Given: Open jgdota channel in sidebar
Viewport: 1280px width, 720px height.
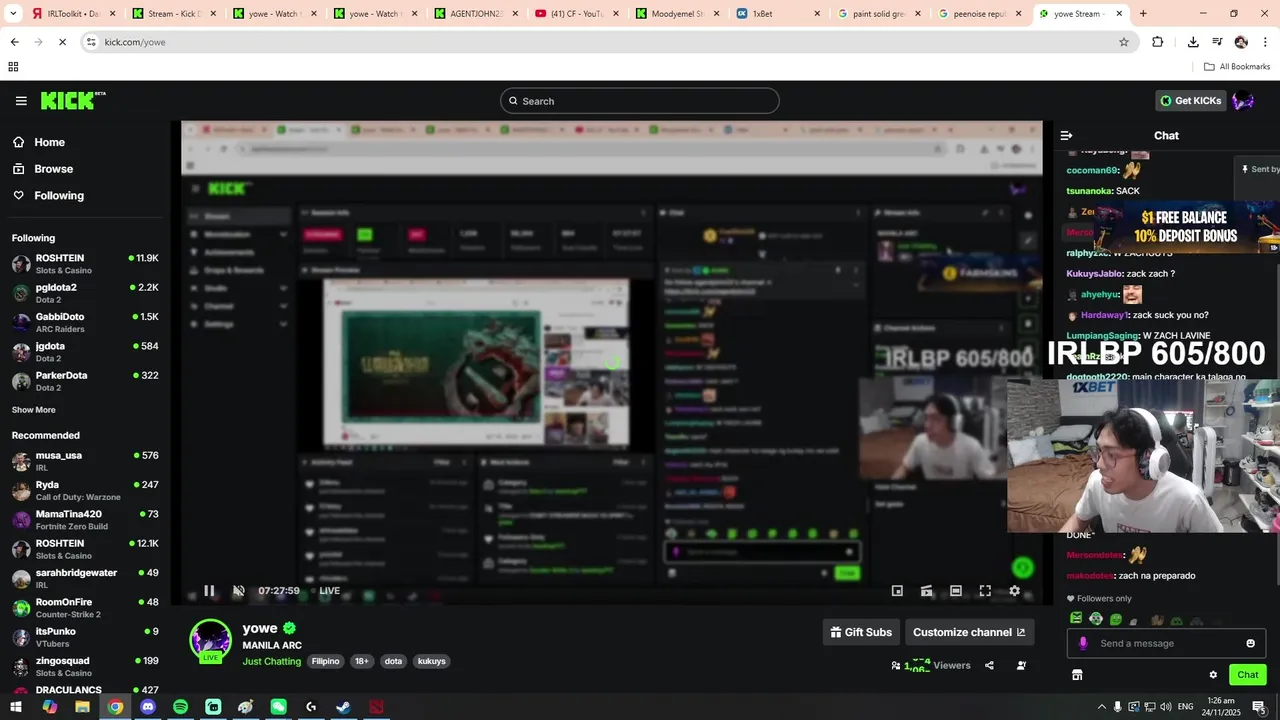Looking at the screenshot, I should tap(85, 352).
